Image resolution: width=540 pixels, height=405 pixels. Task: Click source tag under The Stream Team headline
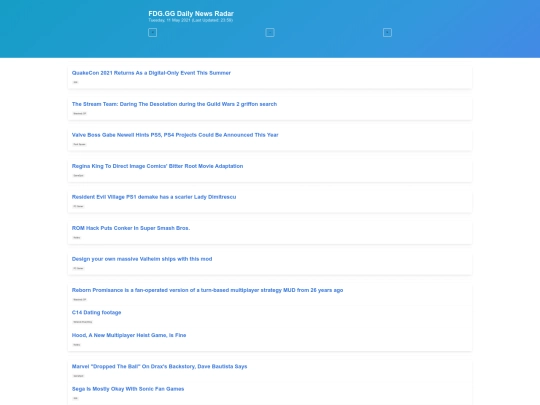click(x=80, y=113)
